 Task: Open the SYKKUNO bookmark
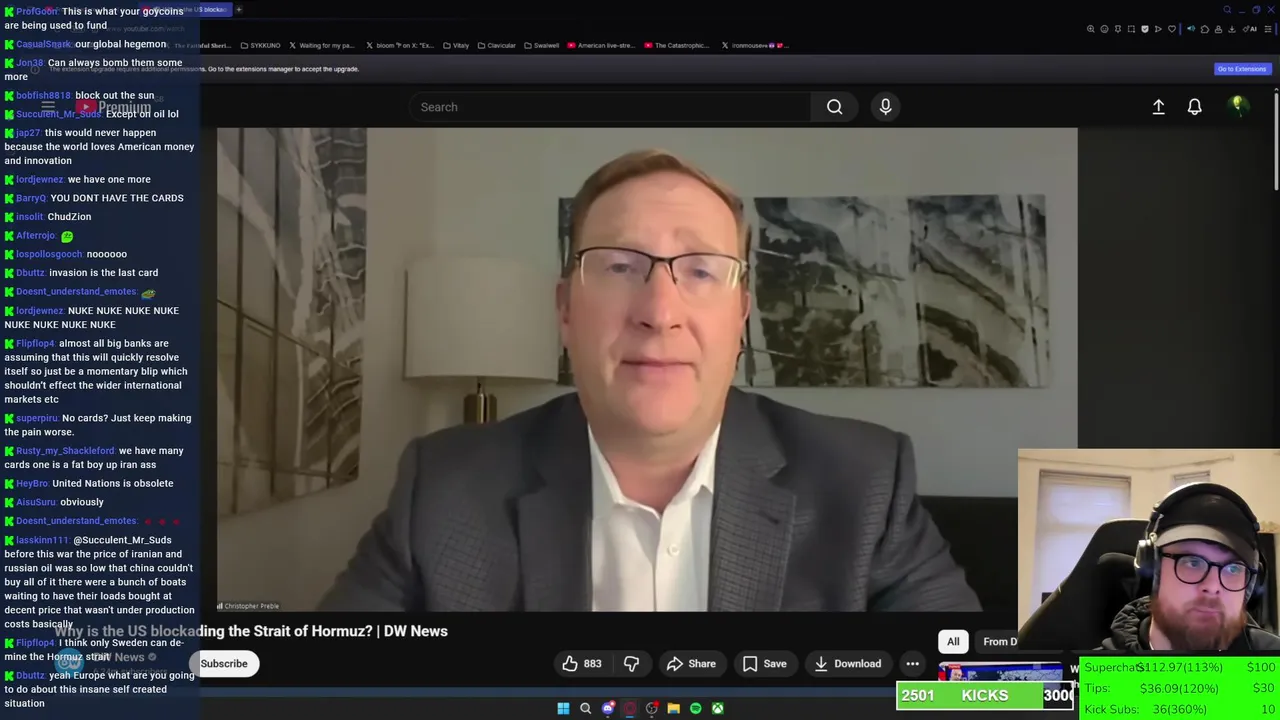click(x=261, y=45)
